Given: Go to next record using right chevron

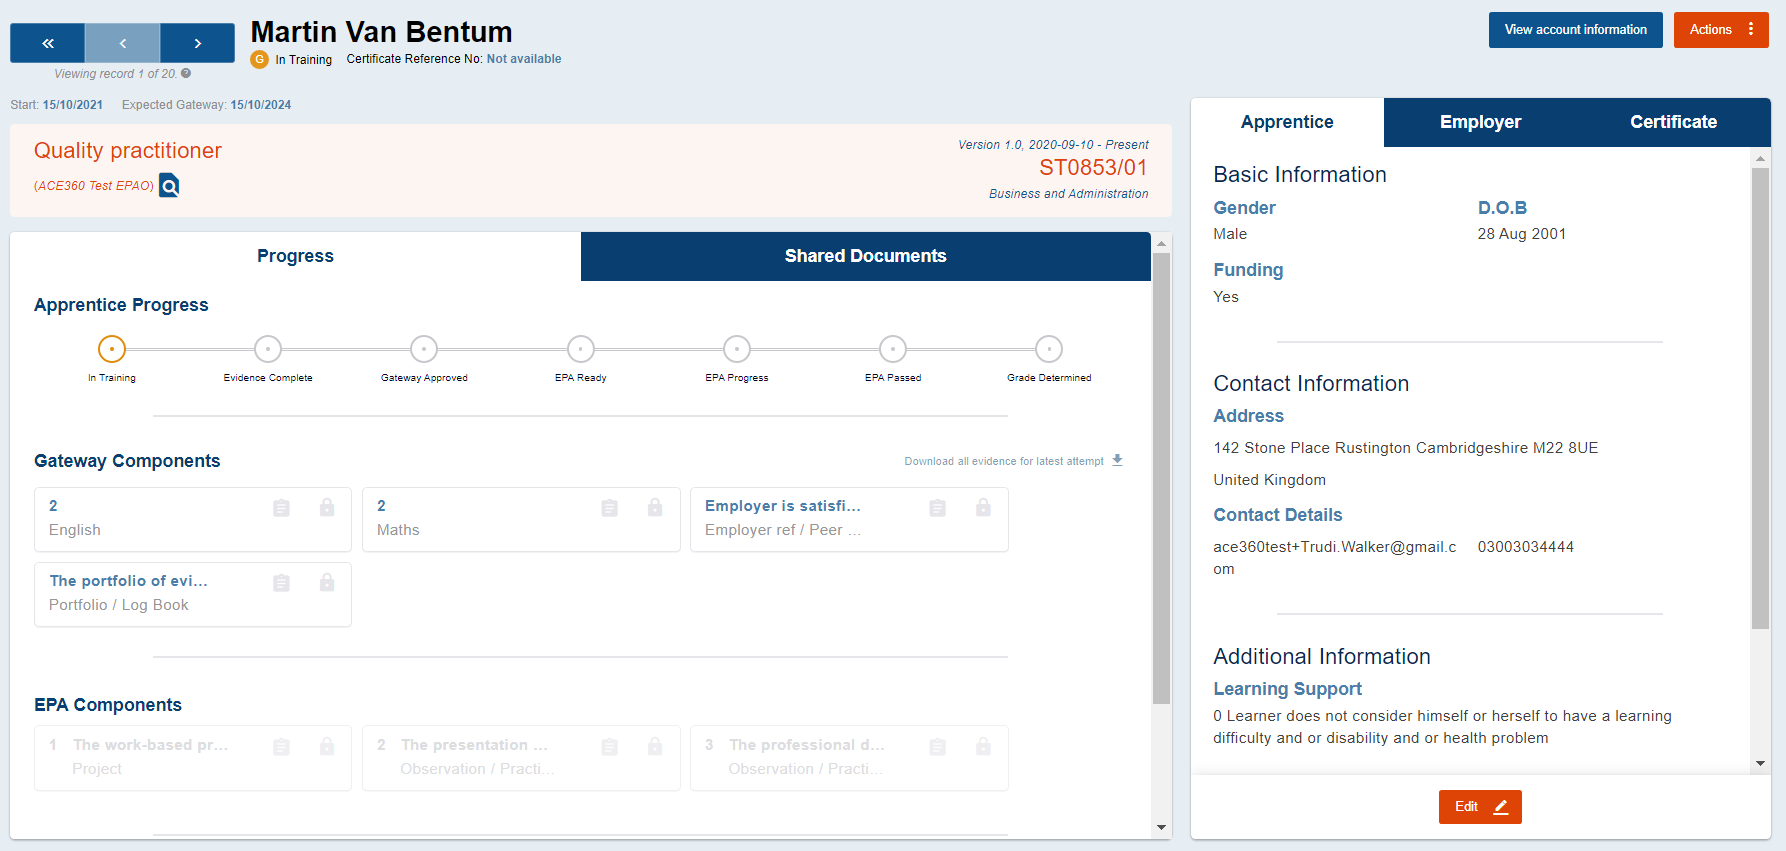Looking at the screenshot, I should (x=197, y=43).
